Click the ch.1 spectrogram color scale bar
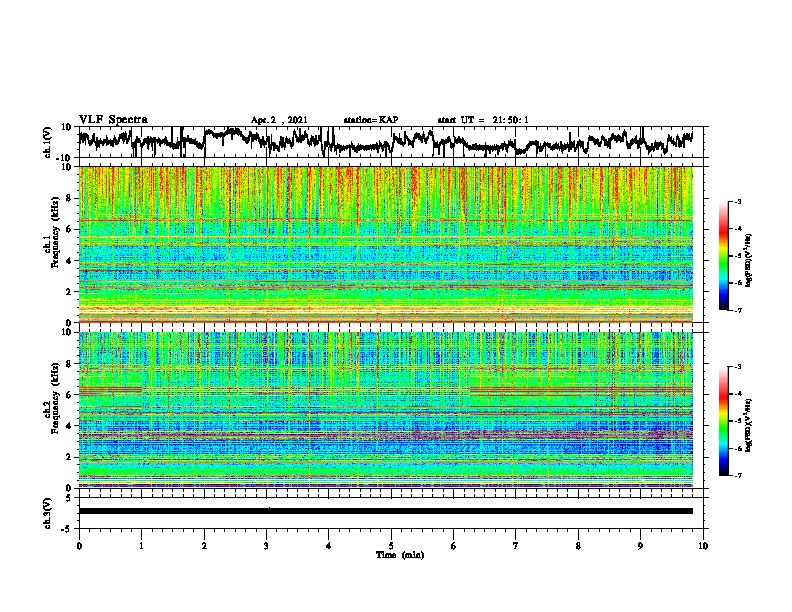Viewport: 792px width, 612px height. click(723, 256)
